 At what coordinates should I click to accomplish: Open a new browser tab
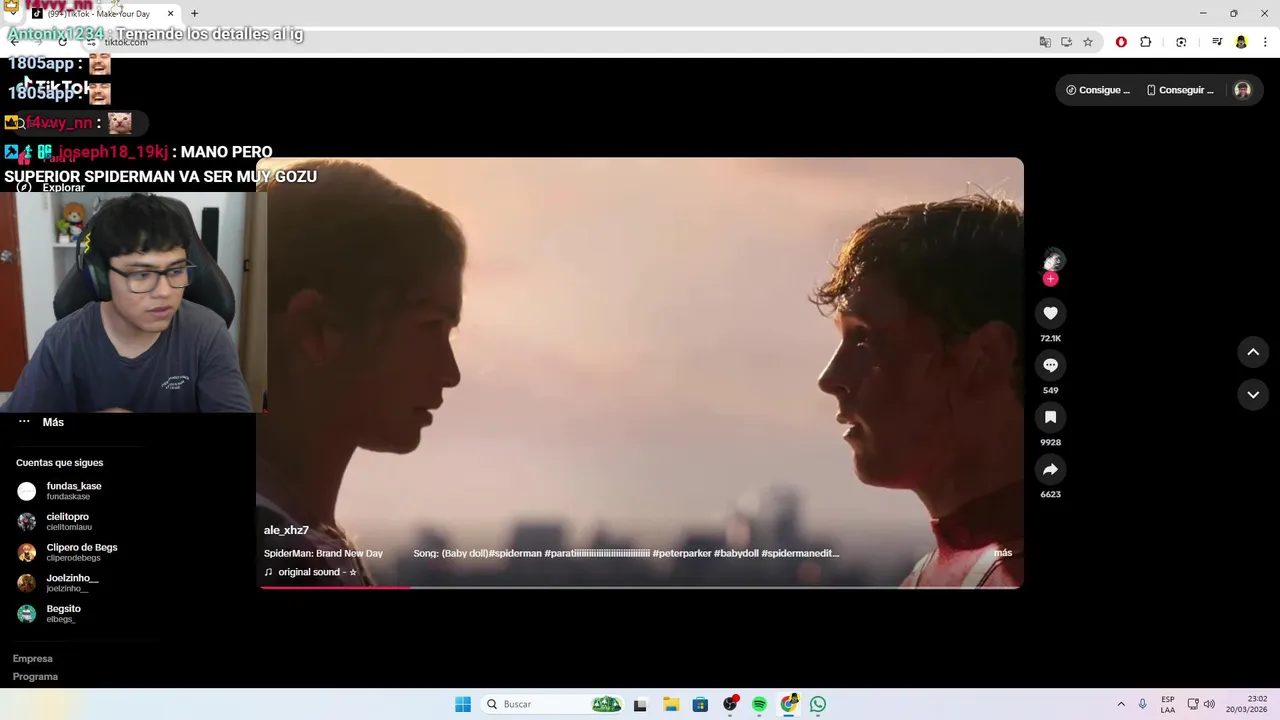pos(194,14)
